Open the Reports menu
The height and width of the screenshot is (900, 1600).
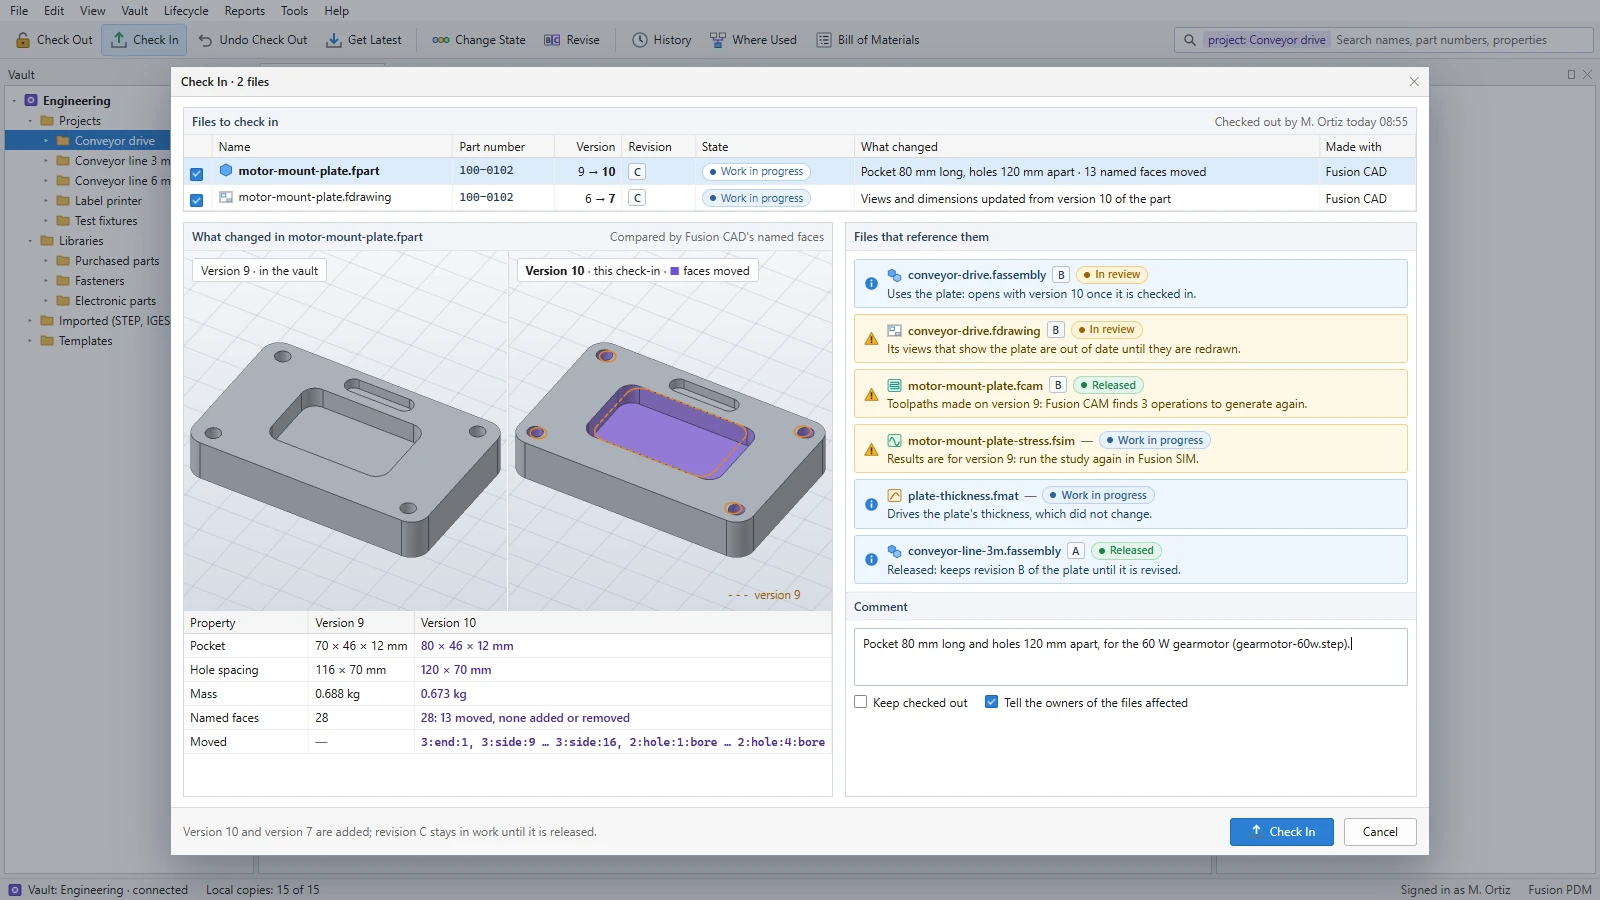point(245,11)
